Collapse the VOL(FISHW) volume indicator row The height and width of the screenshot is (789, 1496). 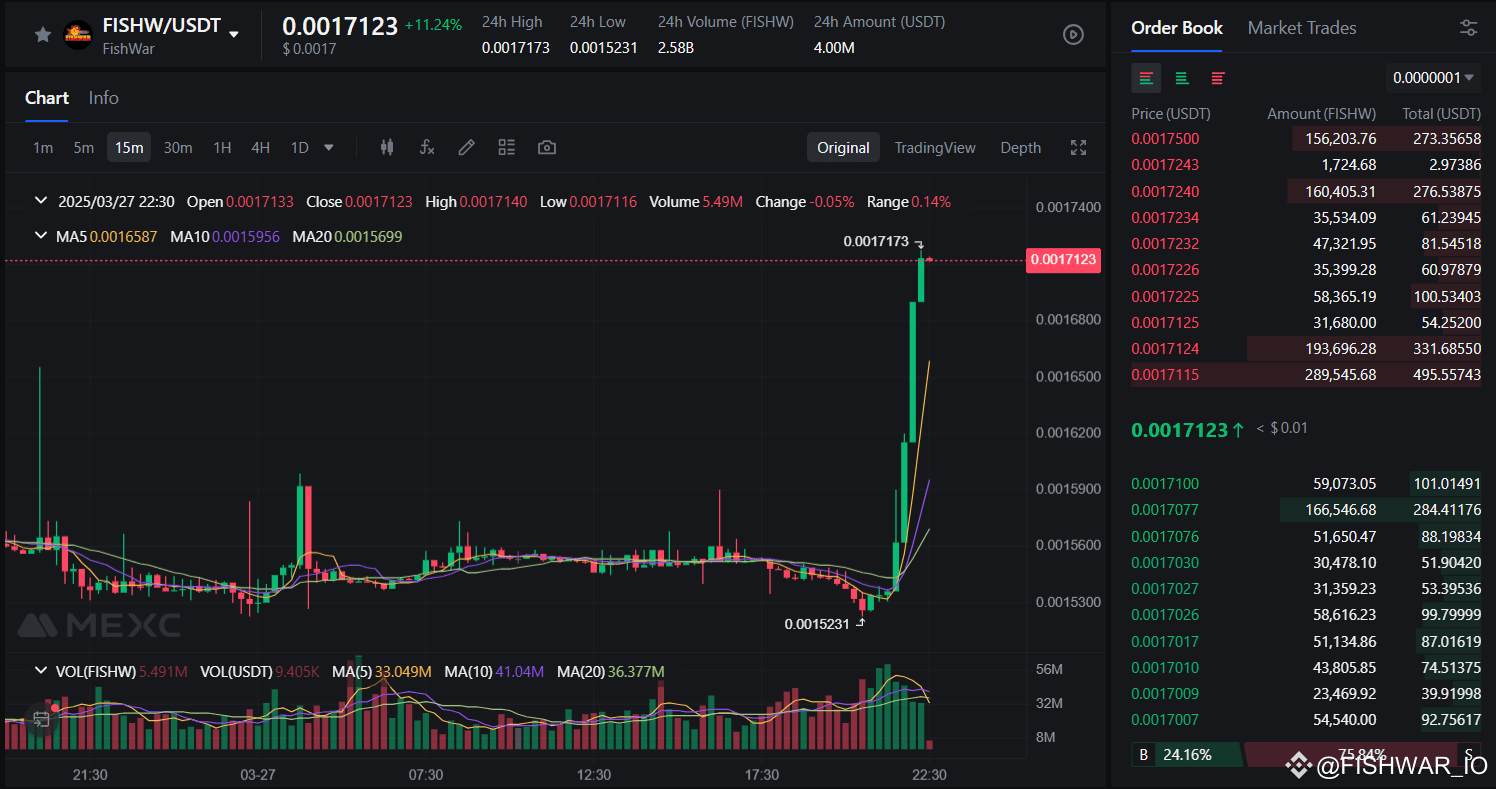[41, 671]
